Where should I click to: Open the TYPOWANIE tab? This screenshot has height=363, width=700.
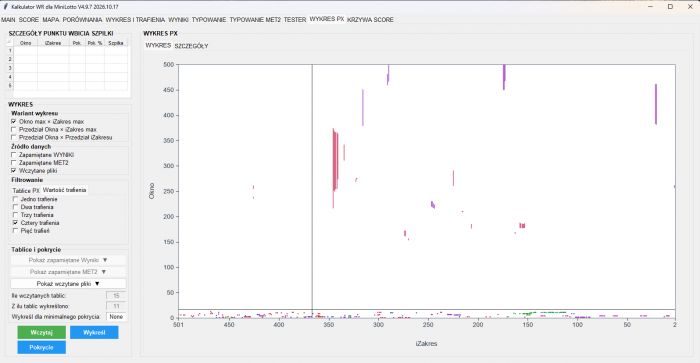[209, 20]
